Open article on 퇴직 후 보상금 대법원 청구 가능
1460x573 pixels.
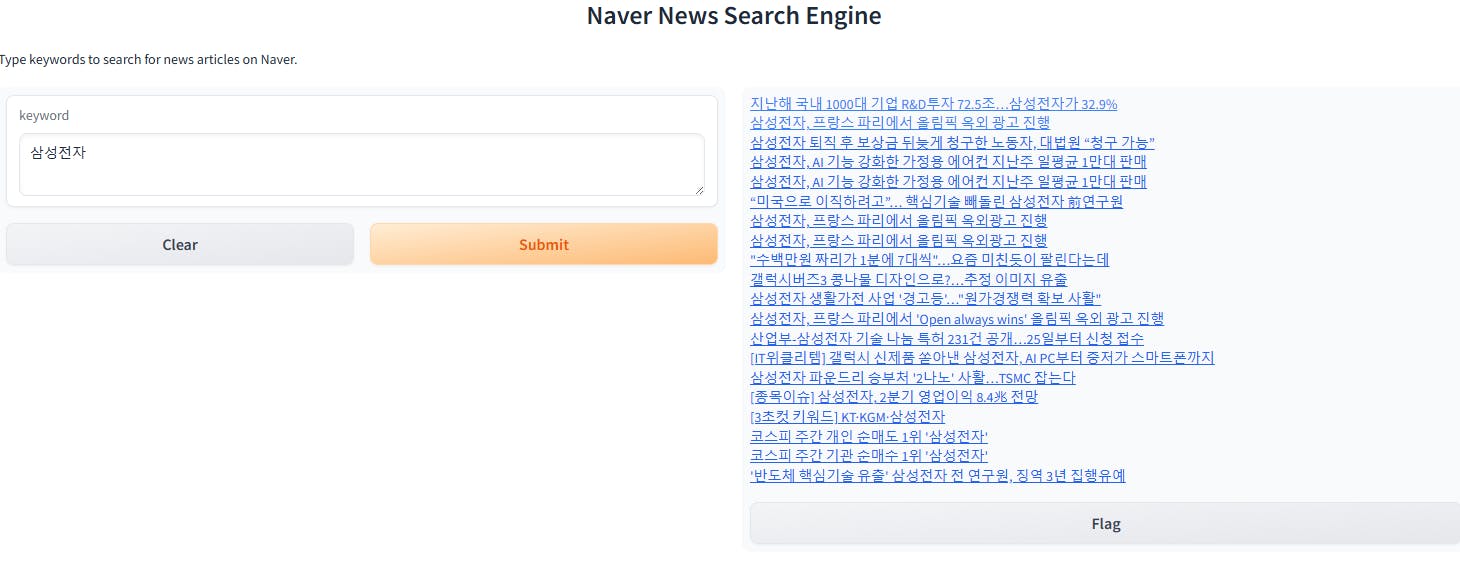pyautogui.click(x=952, y=142)
